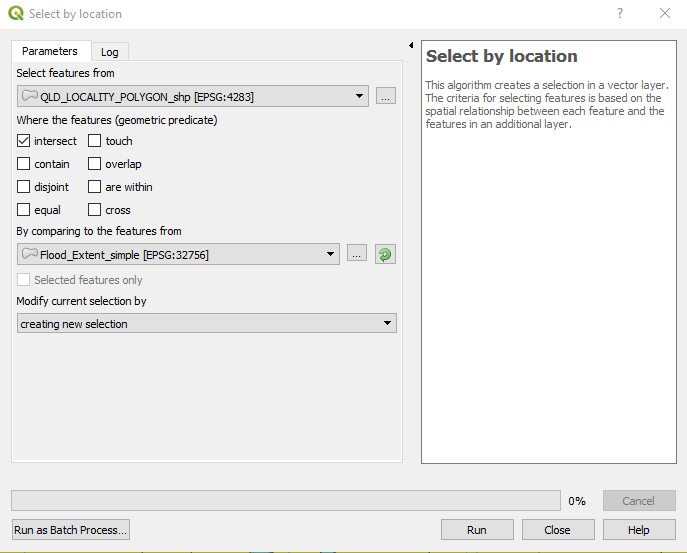This screenshot has width=687, height=553.
Task: Click the QGIS logo in title bar
Action: click(15, 14)
